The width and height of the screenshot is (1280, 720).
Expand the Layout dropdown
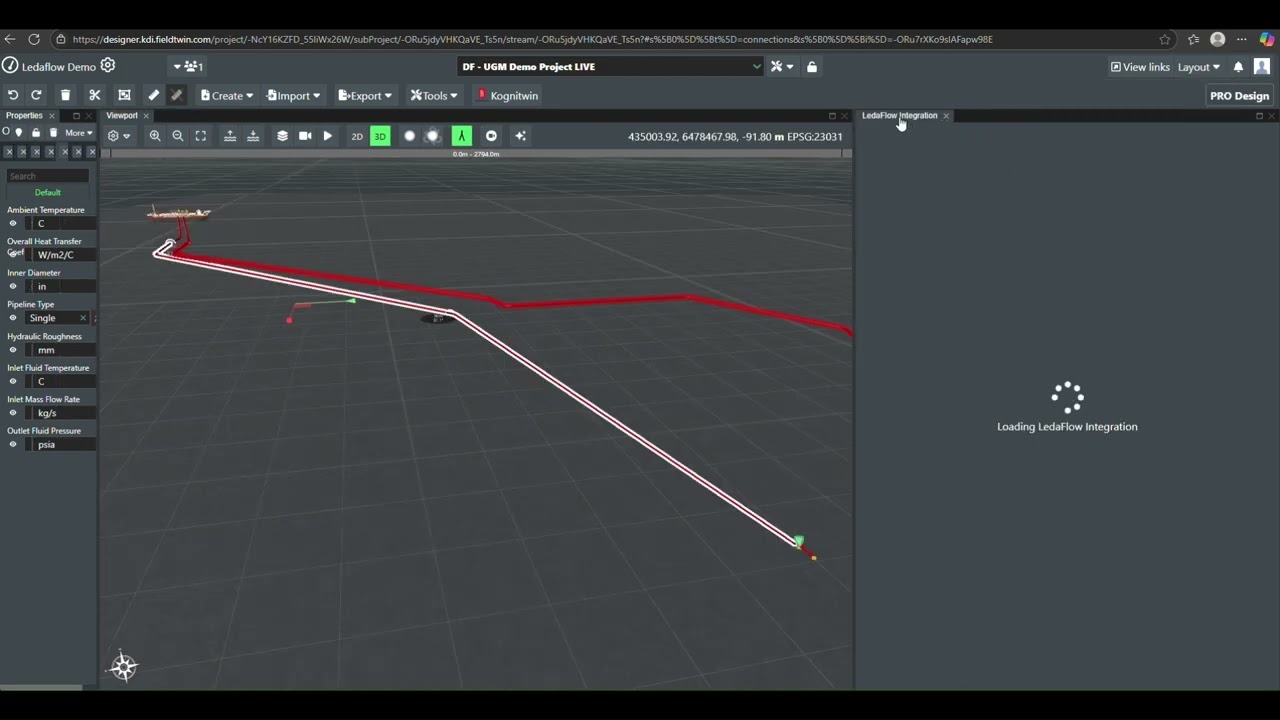1198,67
